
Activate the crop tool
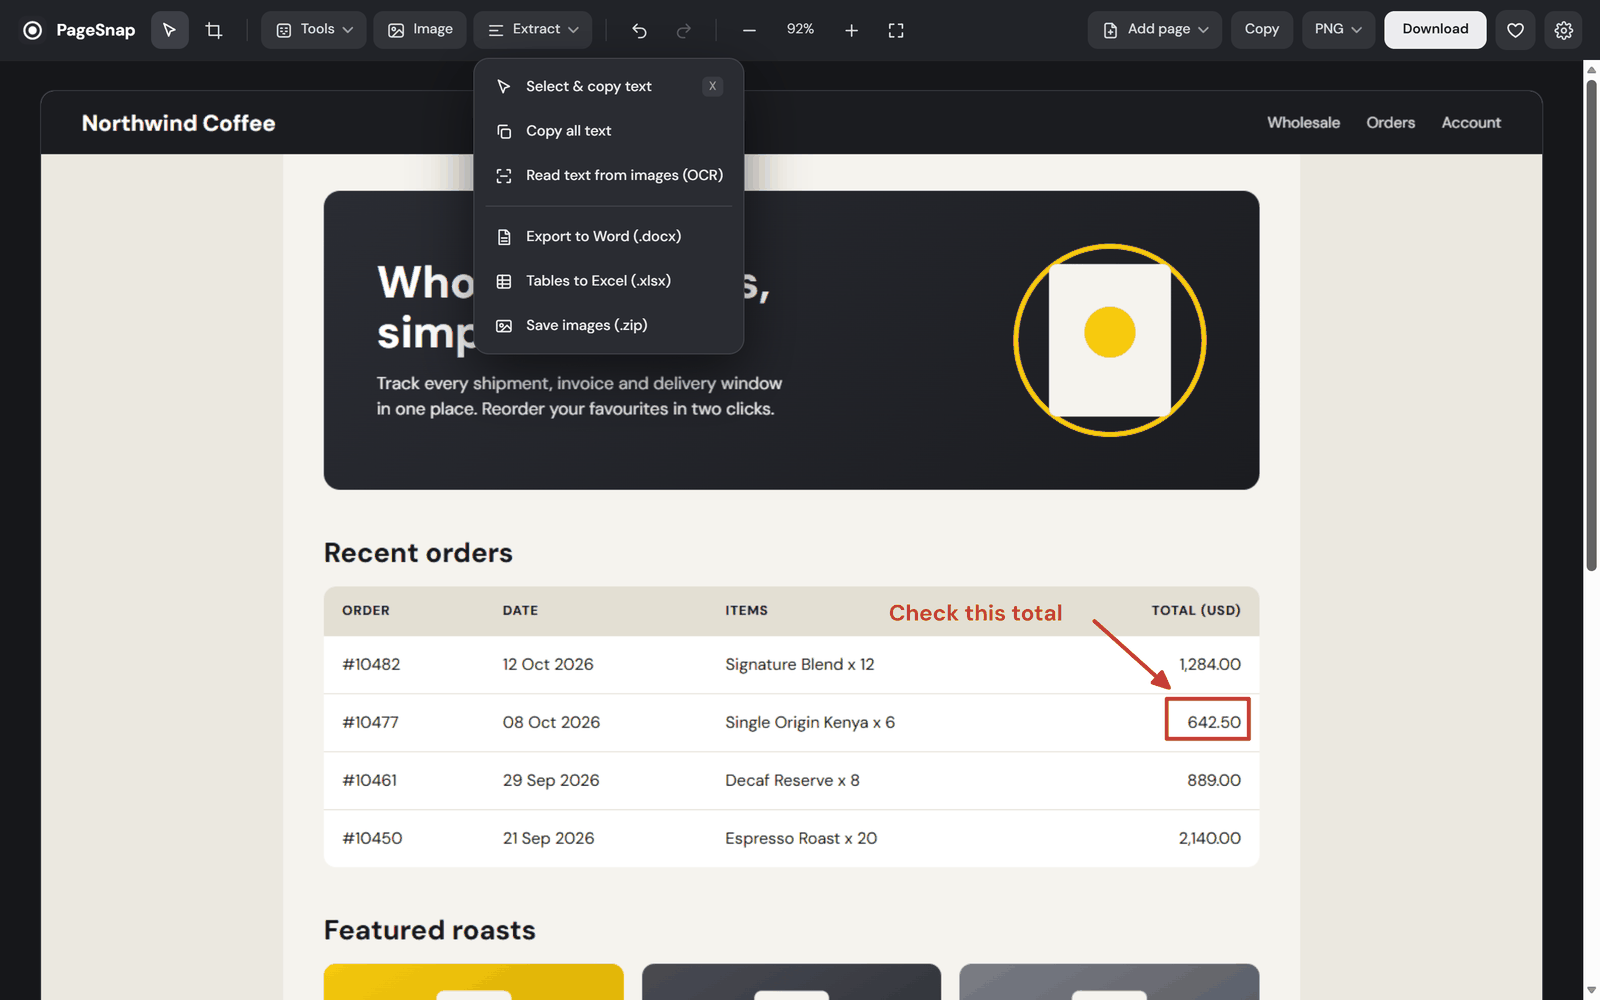[x=214, y=30]
